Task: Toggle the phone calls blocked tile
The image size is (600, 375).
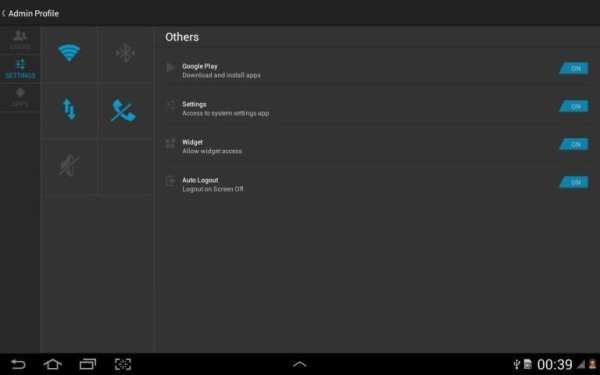Action: pos(123,110)
